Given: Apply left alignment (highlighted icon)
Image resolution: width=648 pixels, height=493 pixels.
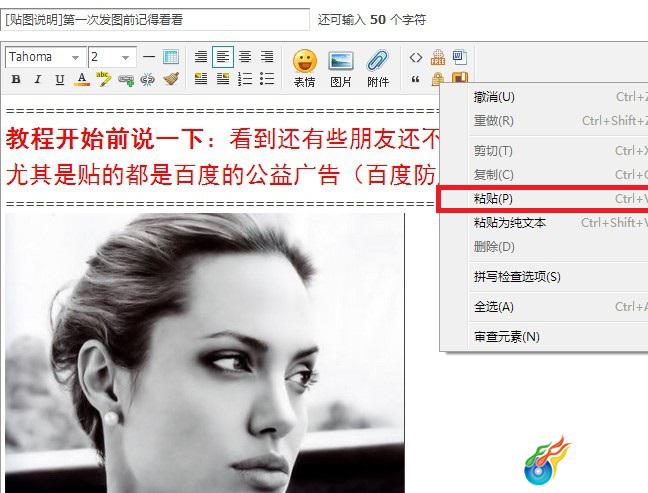Looking at the screenshot, I should pyautogui.click(x=223, y=57).
